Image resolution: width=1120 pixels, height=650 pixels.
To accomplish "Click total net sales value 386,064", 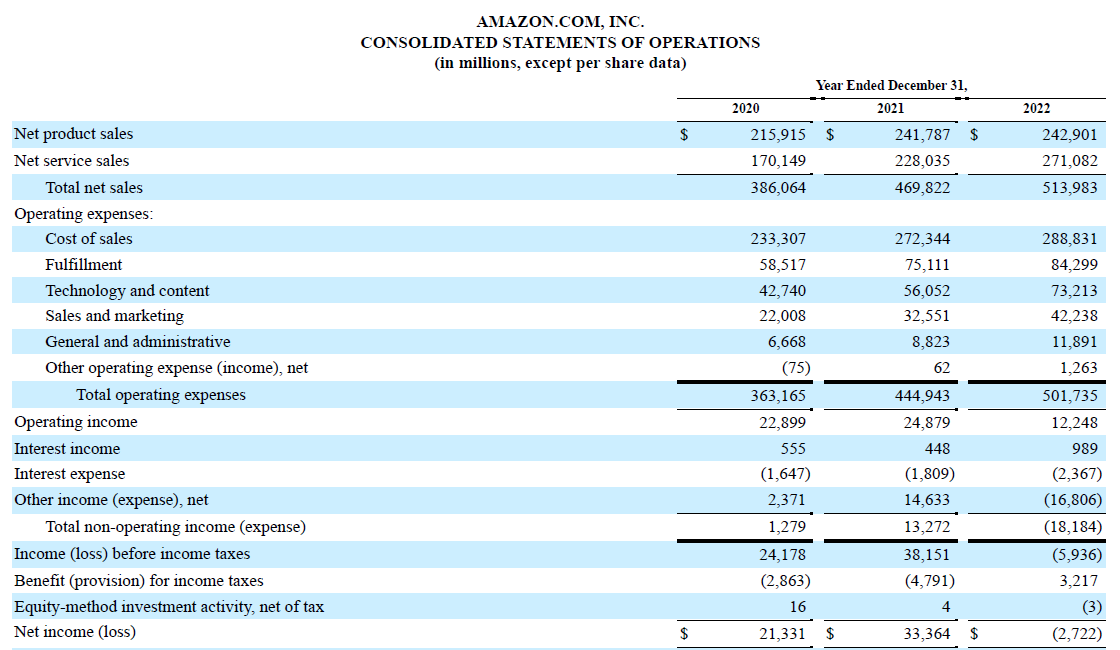I will click(778, 188).
